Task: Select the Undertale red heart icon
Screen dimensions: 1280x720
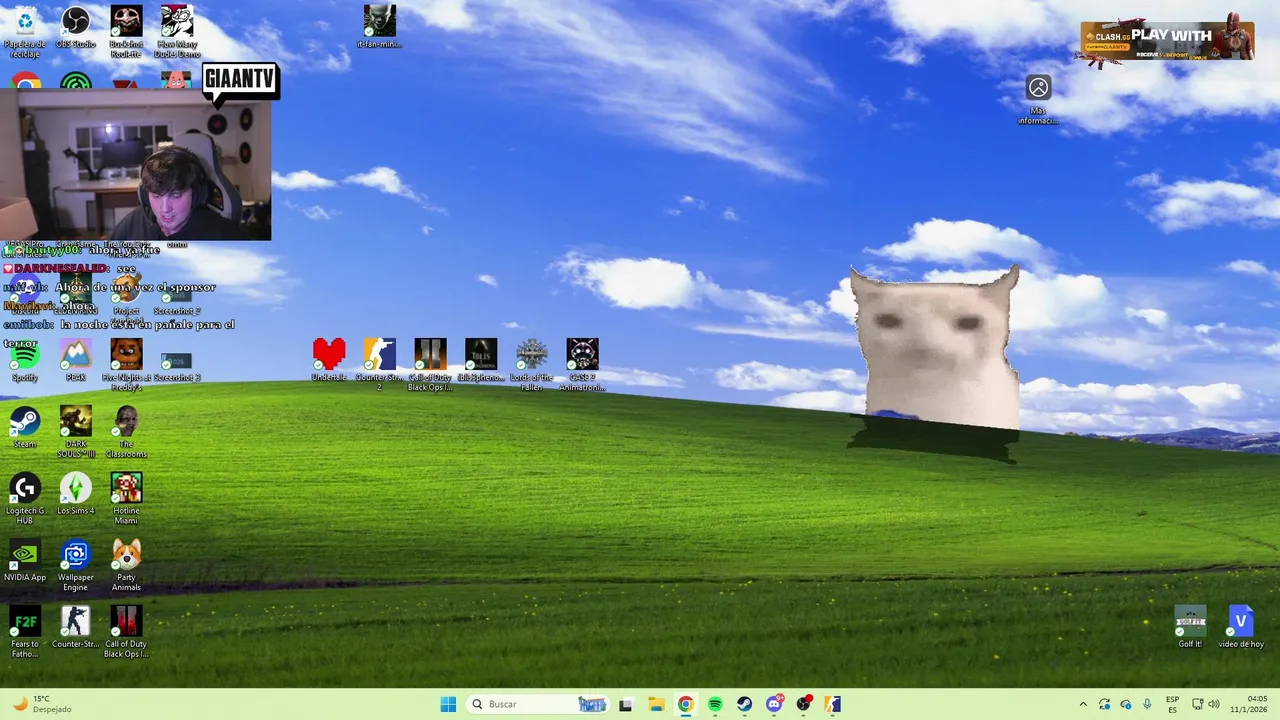Action: [329, 360]
